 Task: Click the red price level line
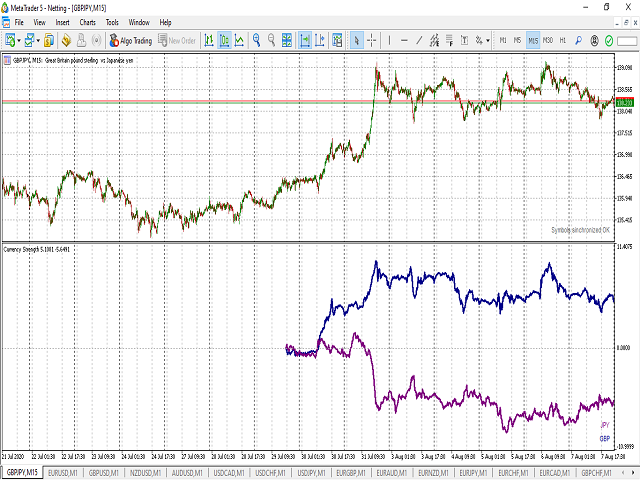pos(300,102)
